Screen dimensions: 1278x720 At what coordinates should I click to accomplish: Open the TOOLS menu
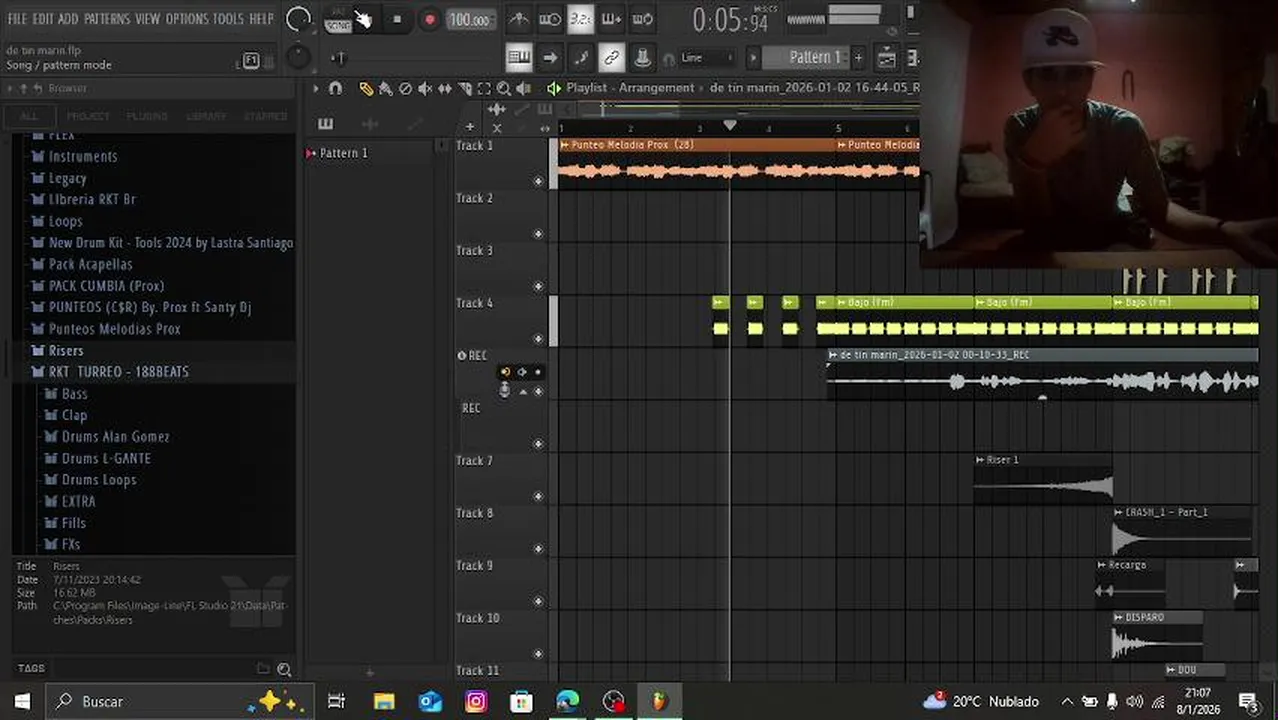click(x=228, y=19)
